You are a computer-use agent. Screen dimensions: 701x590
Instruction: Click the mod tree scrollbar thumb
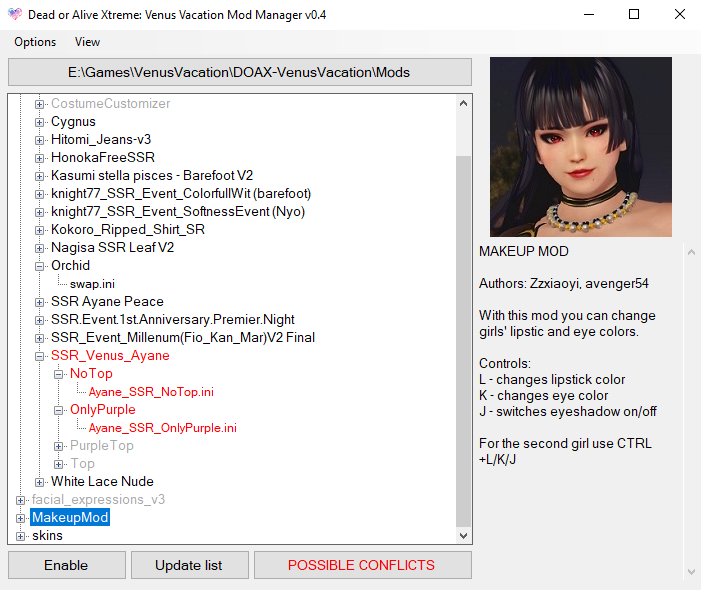coord(464,341)
